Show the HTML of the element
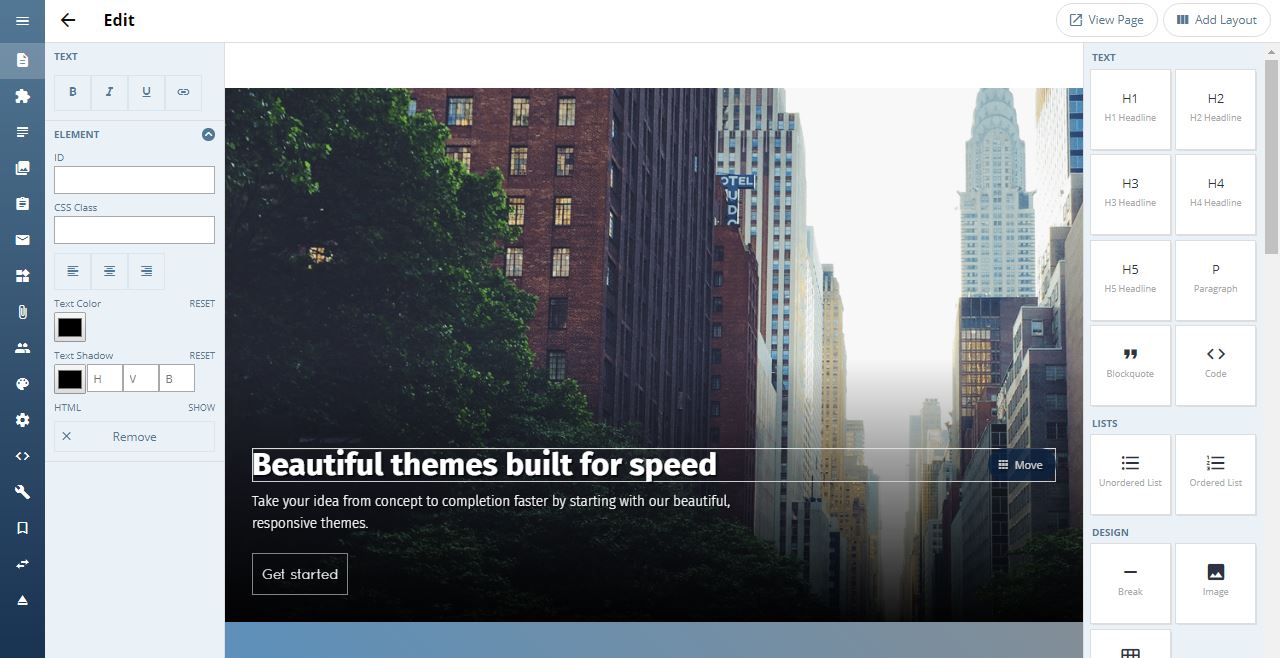The height and width of the screenshot is (658, 1280). pyautogui.click(x=202, y=407)
